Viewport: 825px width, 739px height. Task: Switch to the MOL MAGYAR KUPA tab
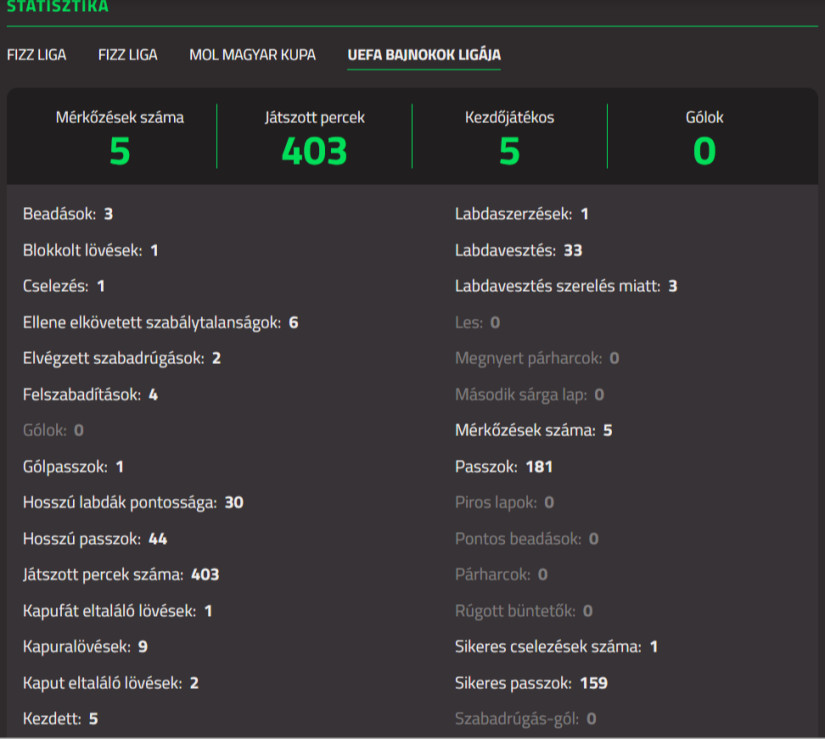[252, 54]
